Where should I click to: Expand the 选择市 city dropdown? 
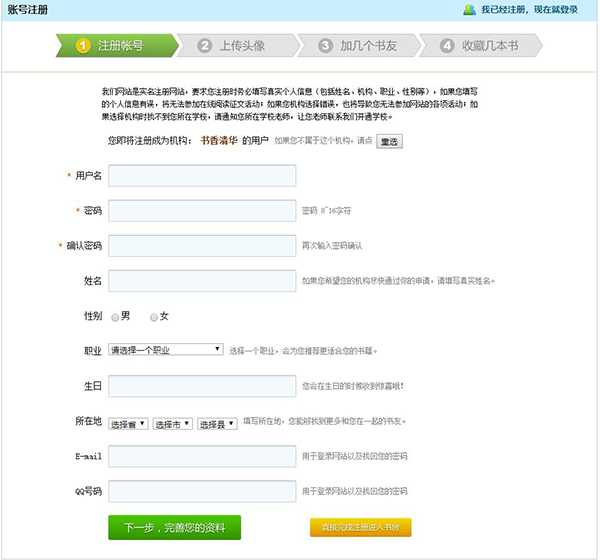(173, 424)
